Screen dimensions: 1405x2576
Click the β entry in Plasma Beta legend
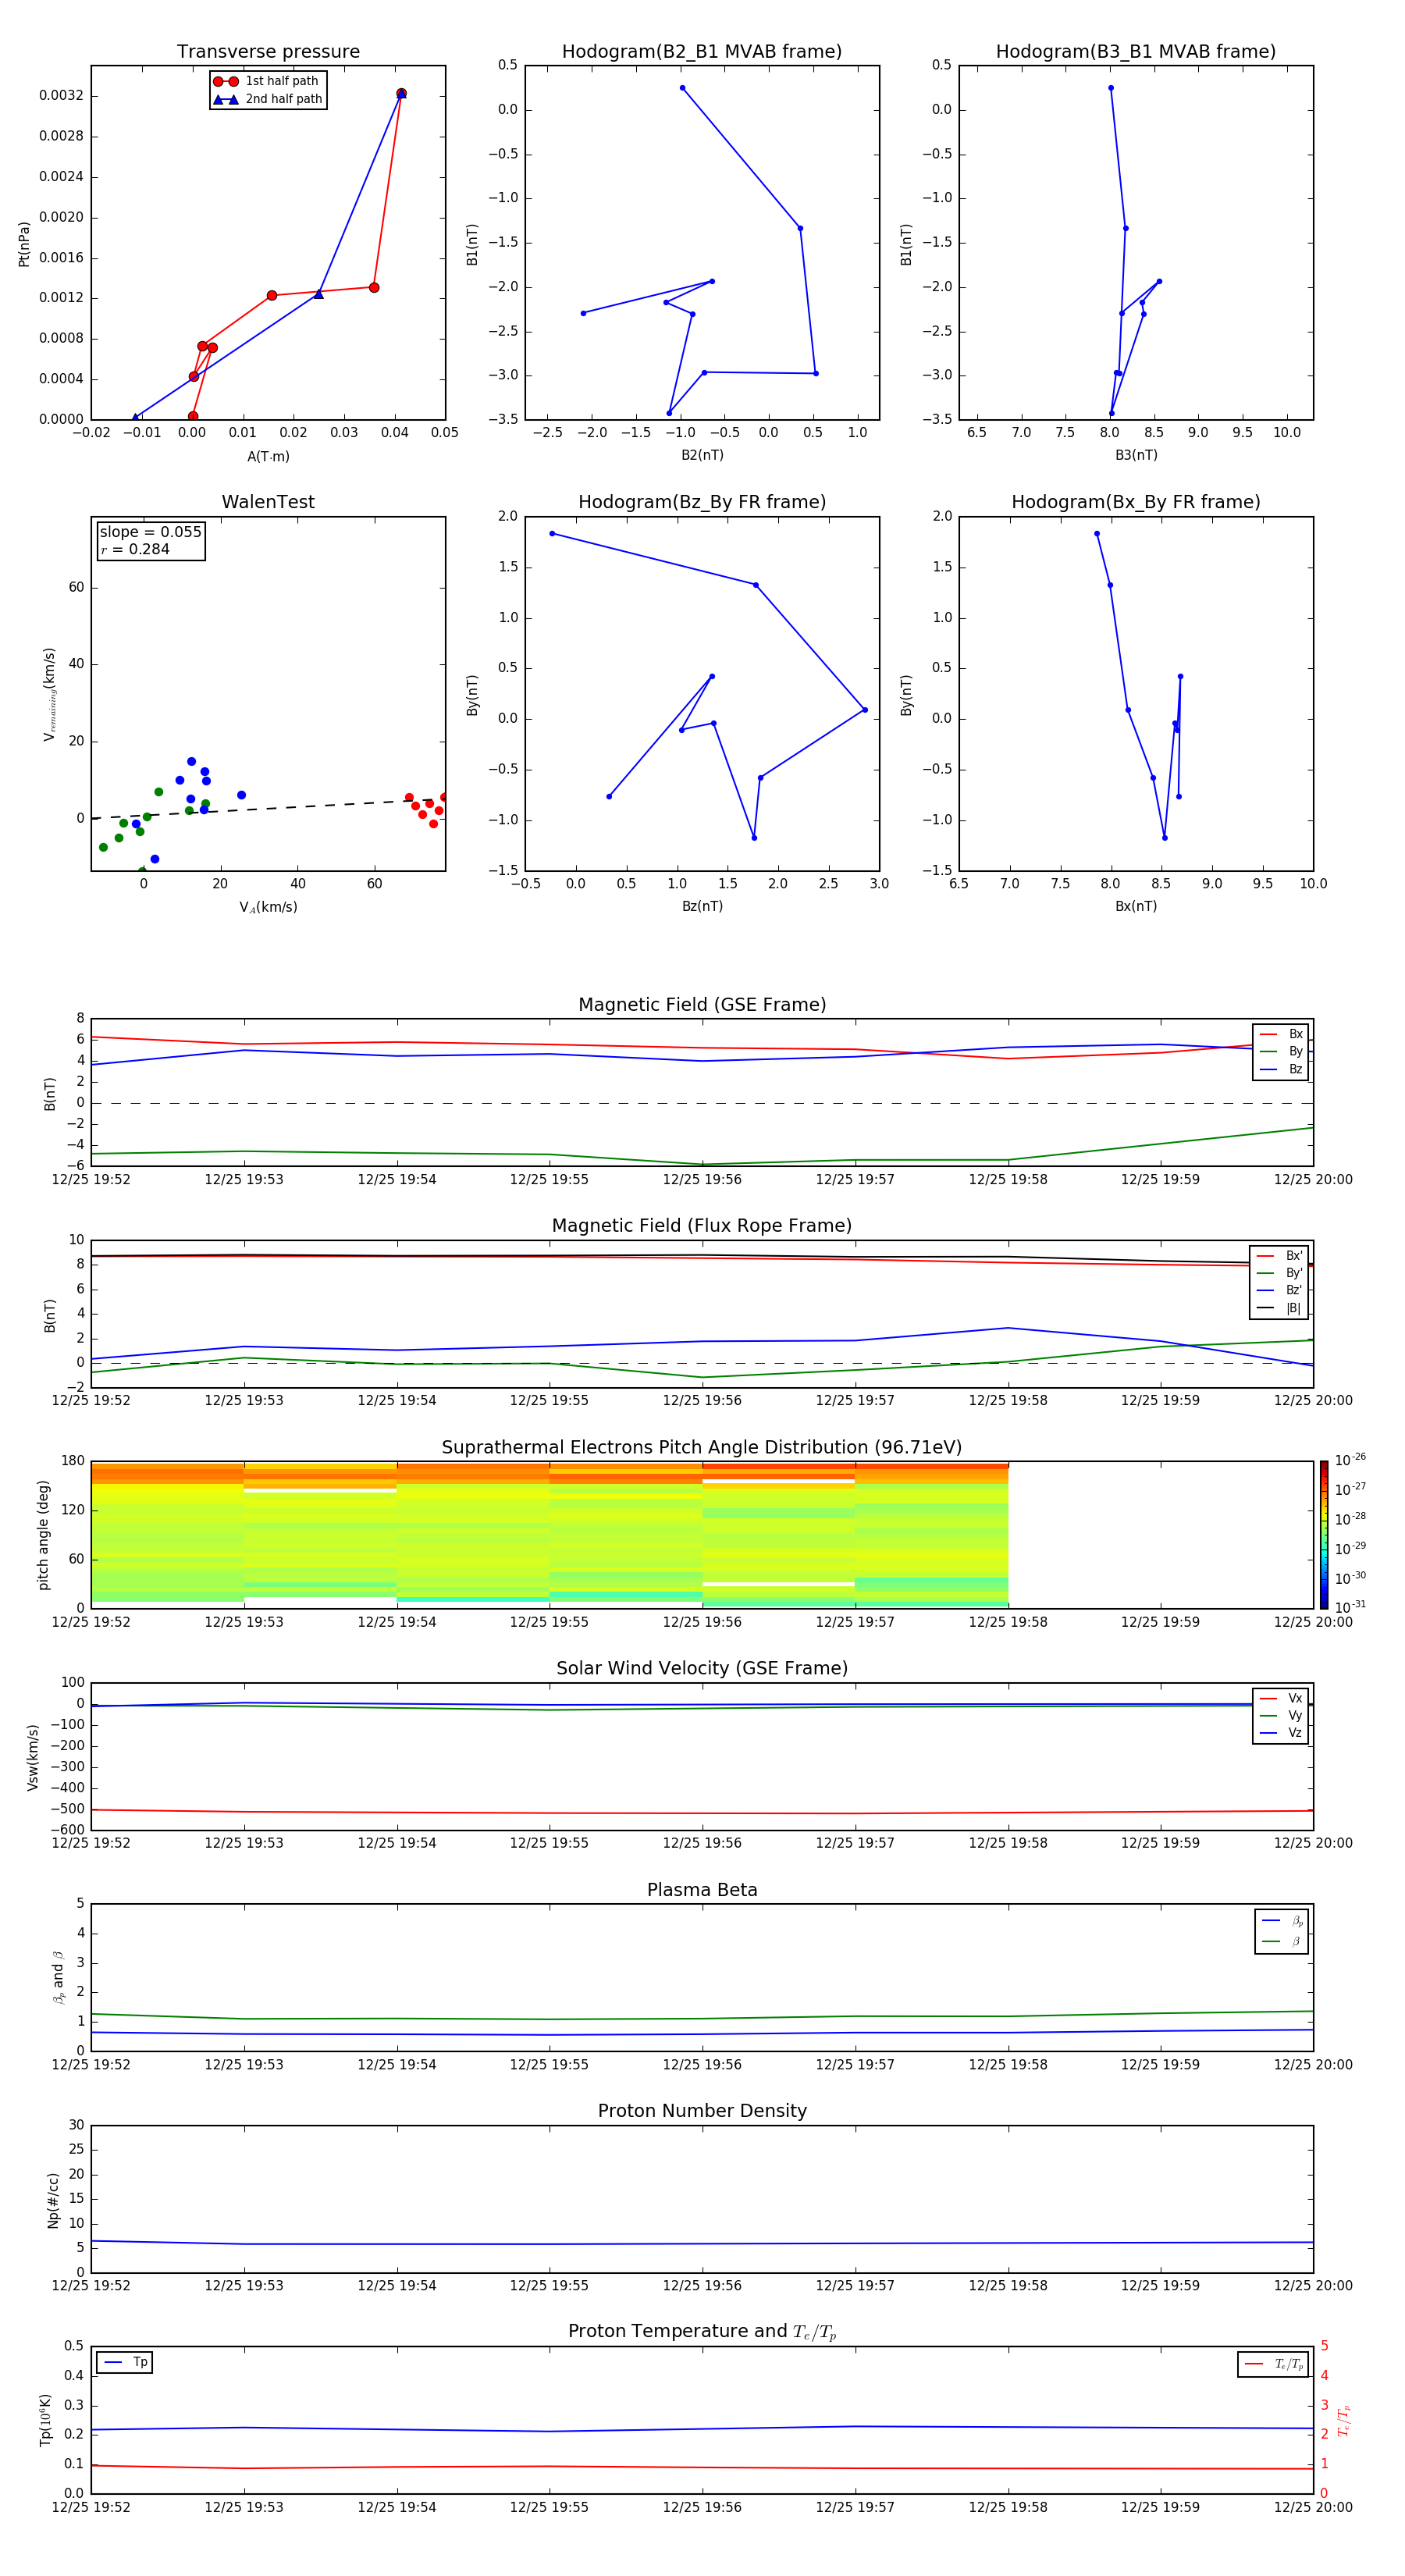pos(1282,1942)
